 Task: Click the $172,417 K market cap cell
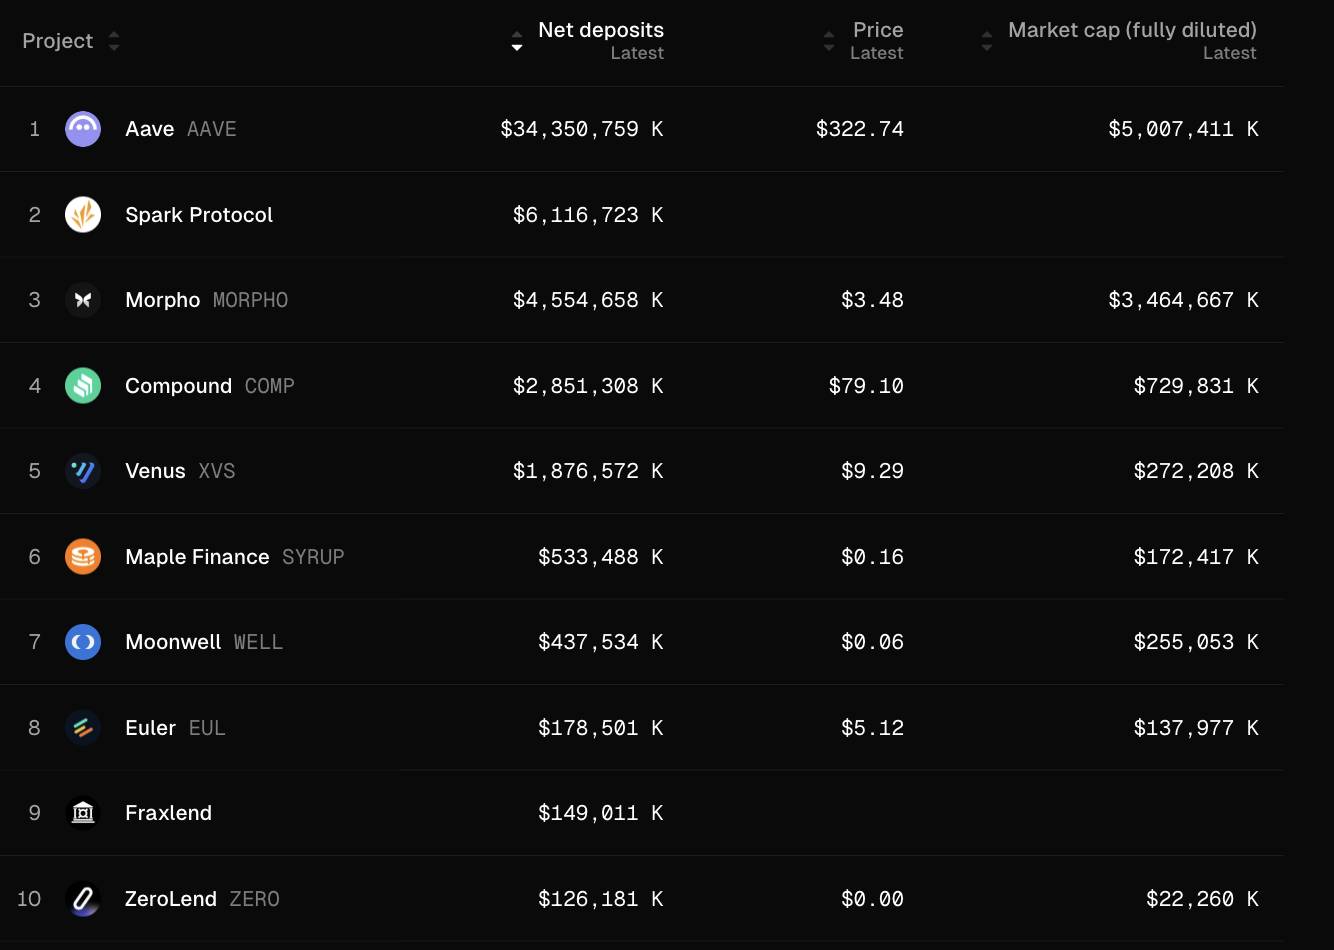click(1196, 557)
